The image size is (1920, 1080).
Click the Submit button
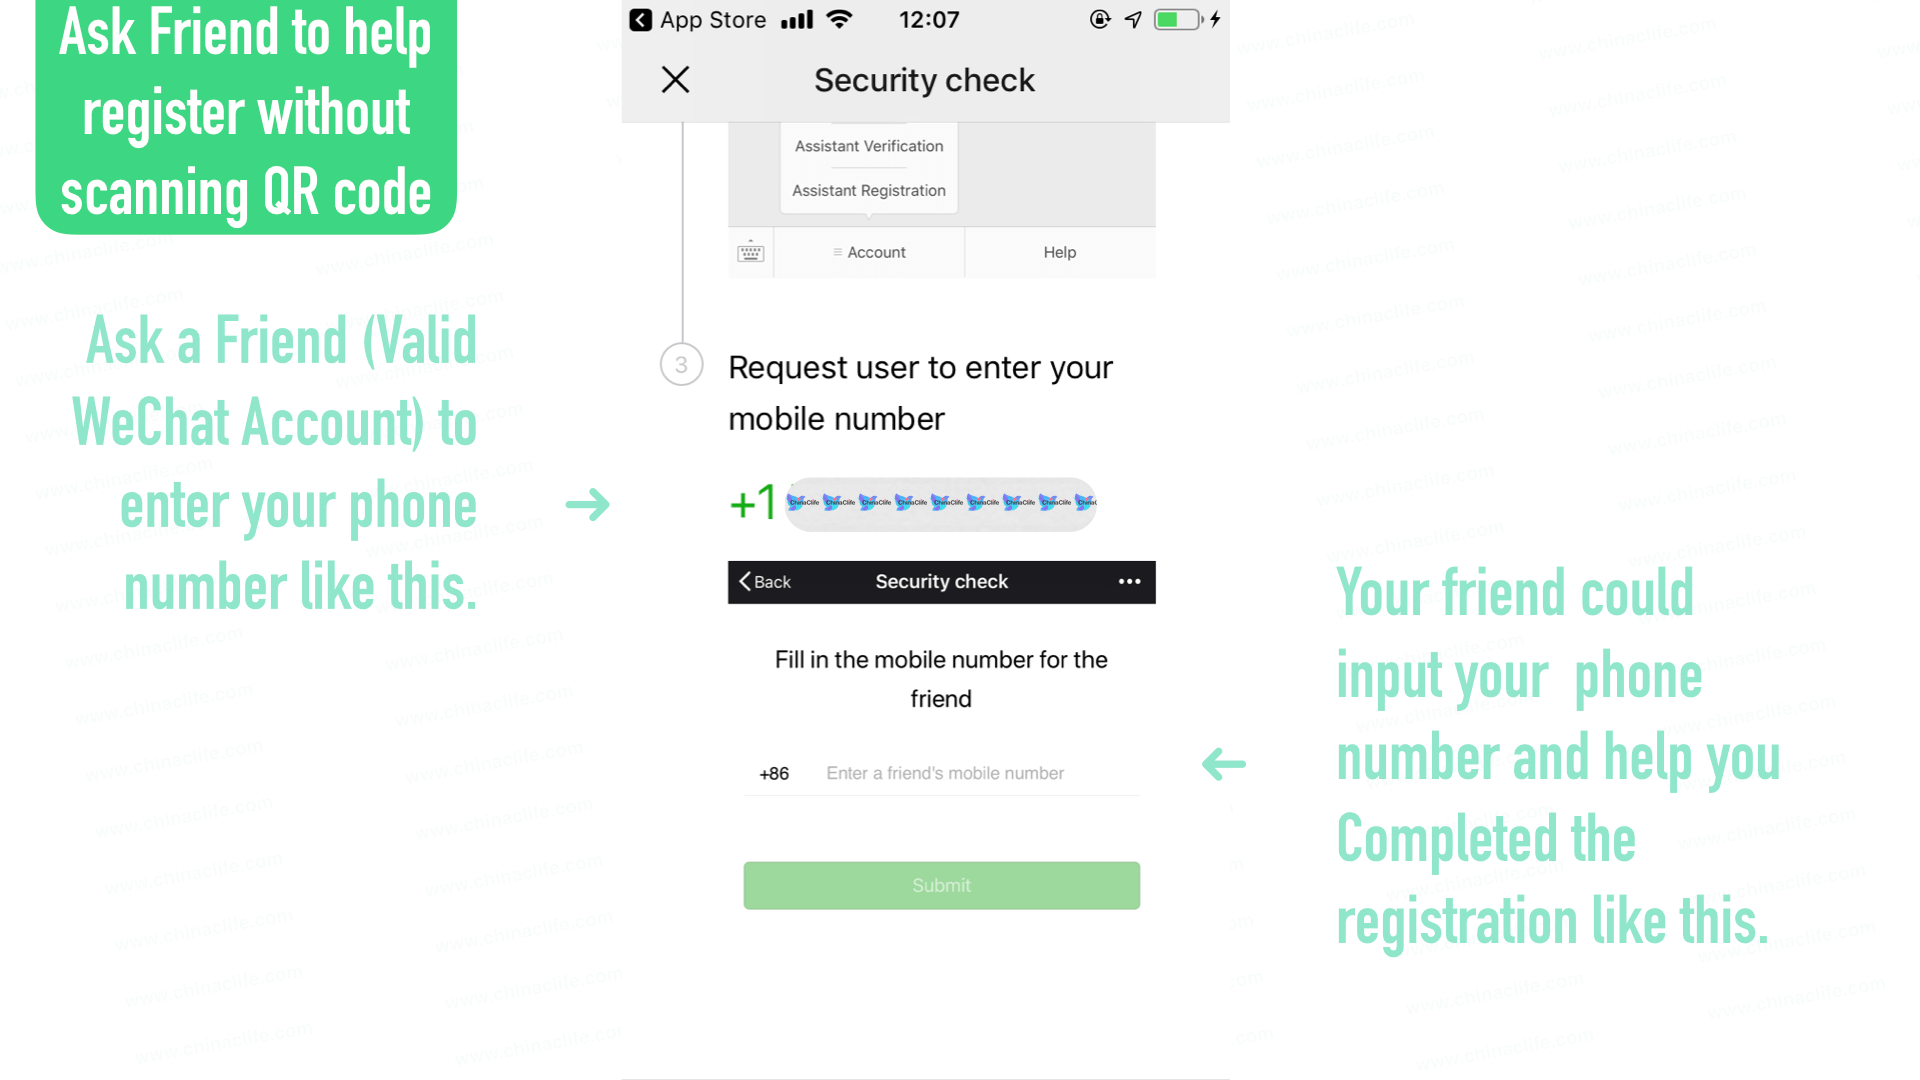point(940,885)
